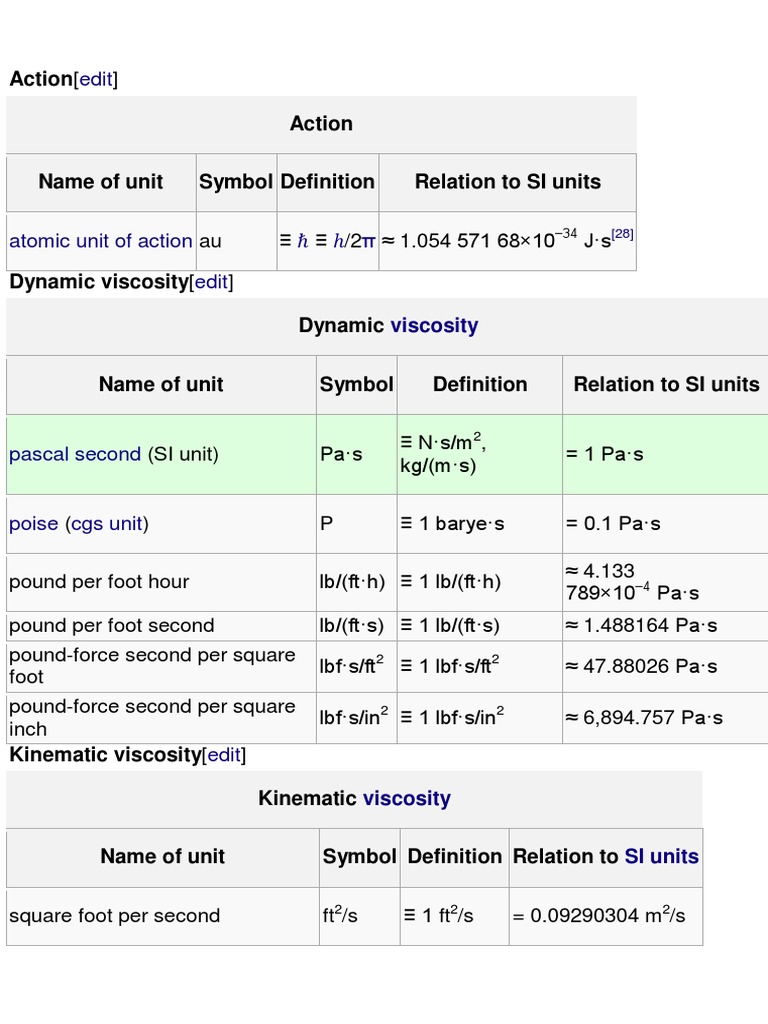Click the edit link beside Action heading
This screenshot has height=1024, width=768.
coord(96,79)
